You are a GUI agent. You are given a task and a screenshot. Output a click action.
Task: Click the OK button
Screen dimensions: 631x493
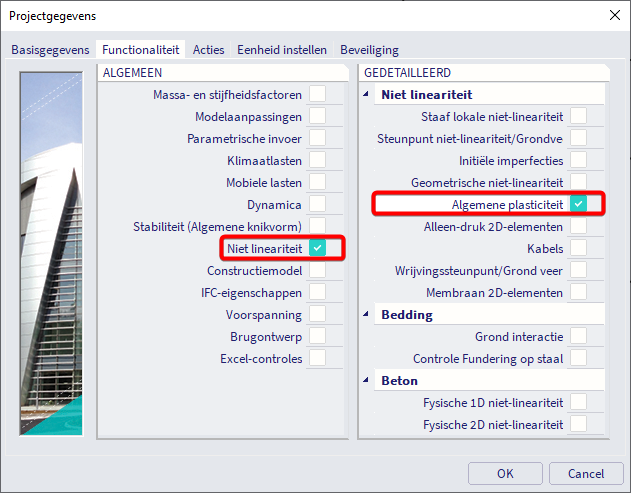(x=505, y=473)
